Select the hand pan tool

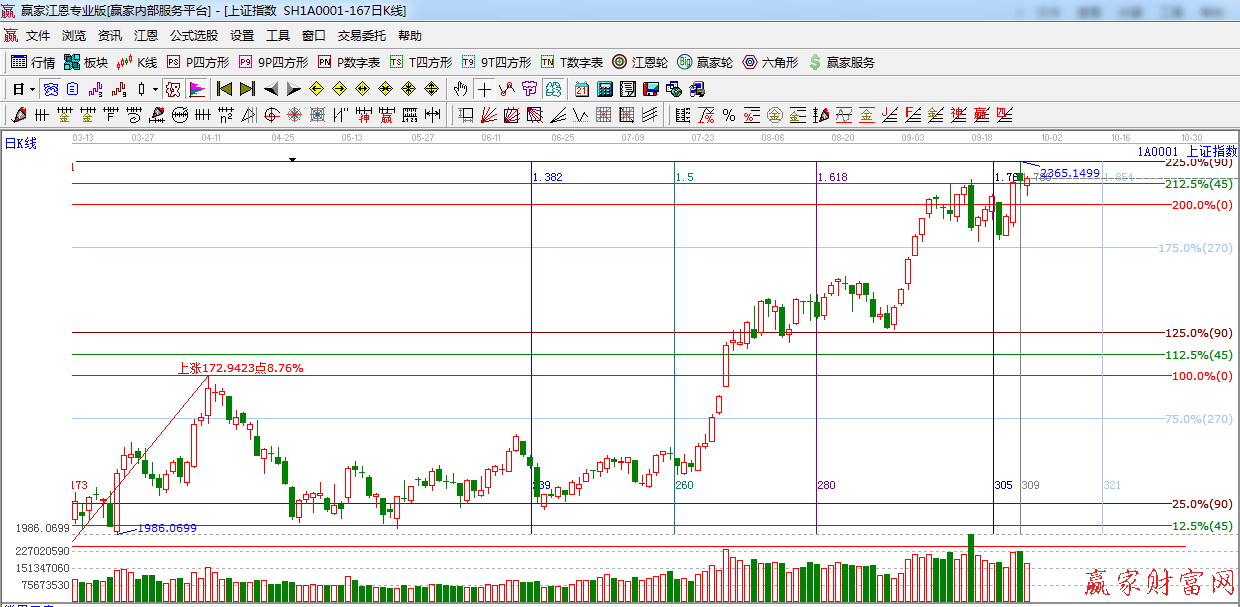[460, 89]
